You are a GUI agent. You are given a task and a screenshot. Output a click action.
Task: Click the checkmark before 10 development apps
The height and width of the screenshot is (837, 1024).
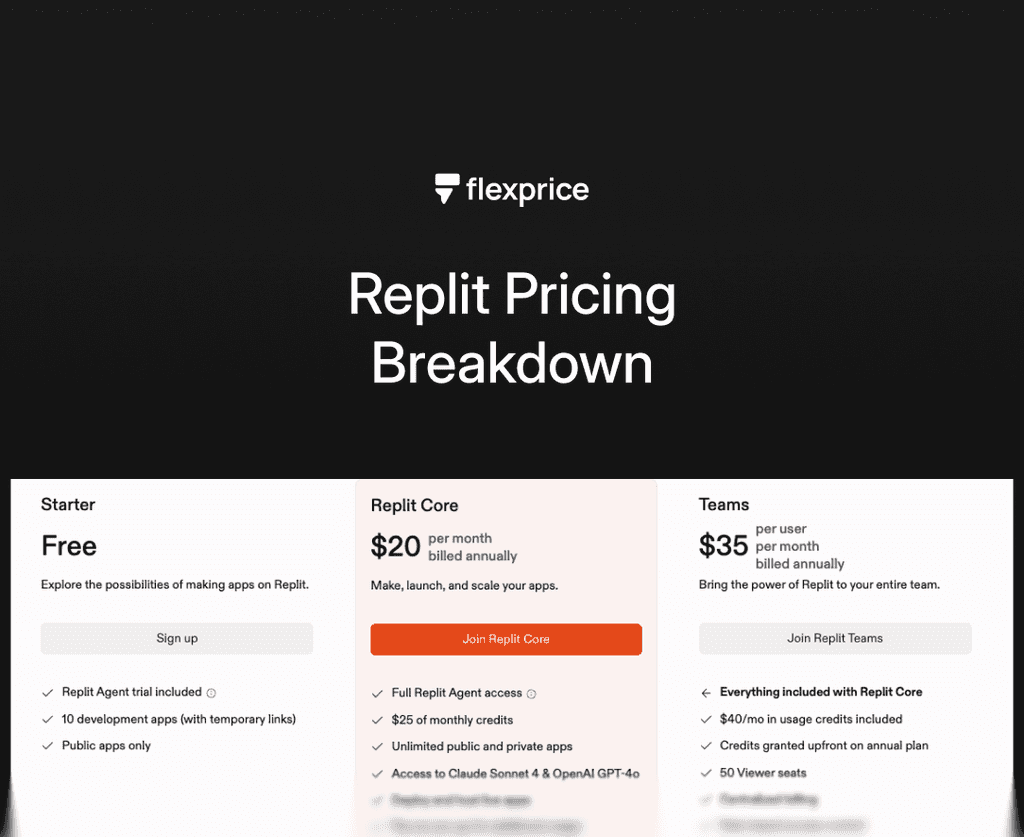click(x=47, y=719)
